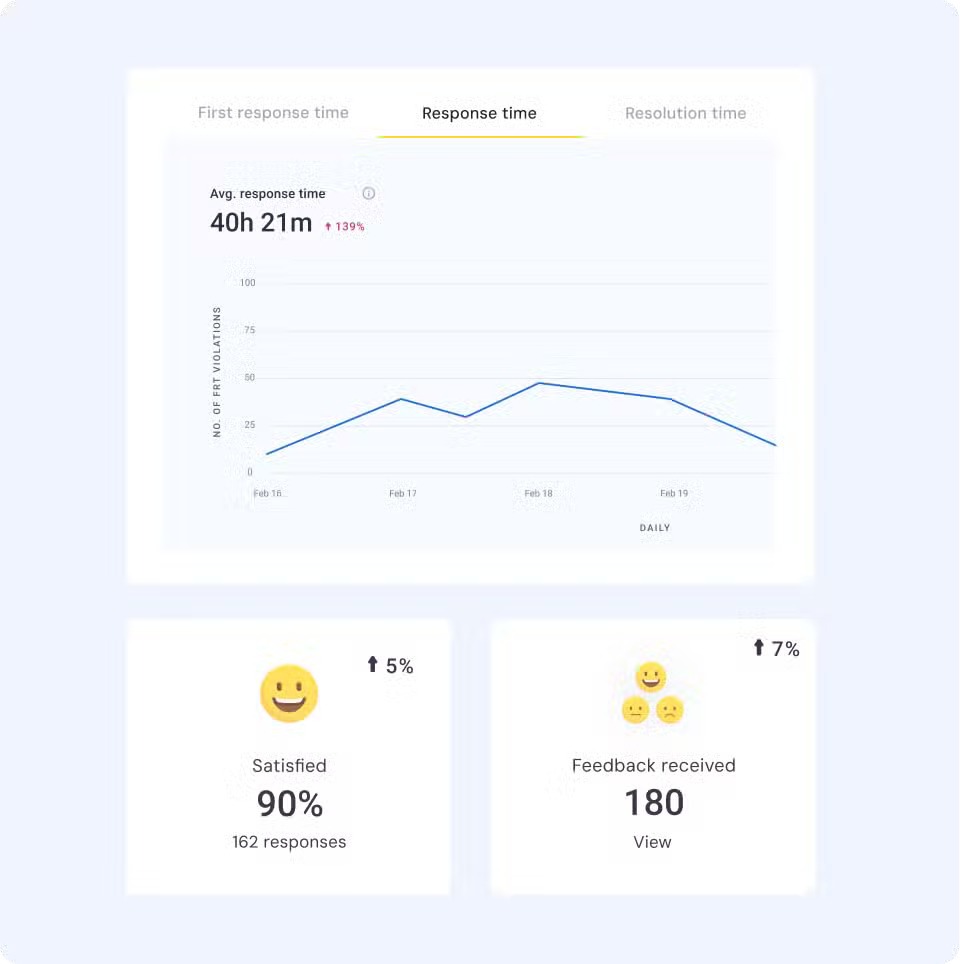Click the happy face in the feedback group
Image resolution: width=960 pixels, height=964 pixels.
click(654, 679)
